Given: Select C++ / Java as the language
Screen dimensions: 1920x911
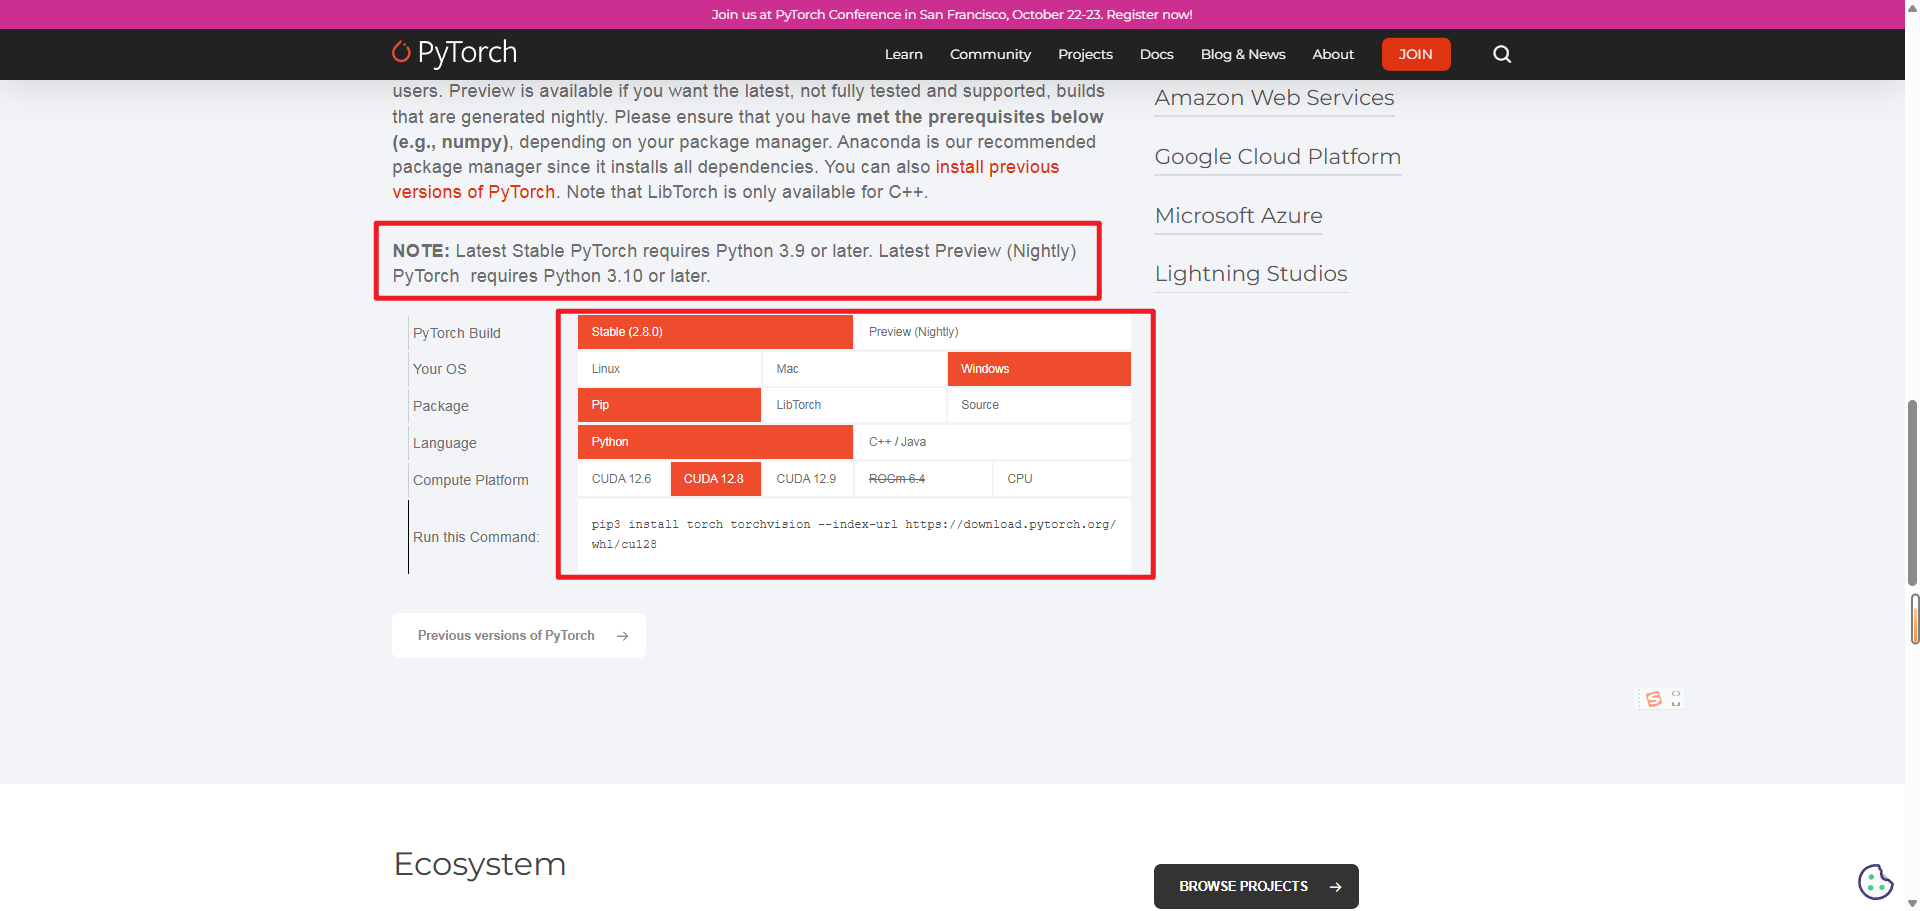Looking at the screenshot, I should (992, 442).
